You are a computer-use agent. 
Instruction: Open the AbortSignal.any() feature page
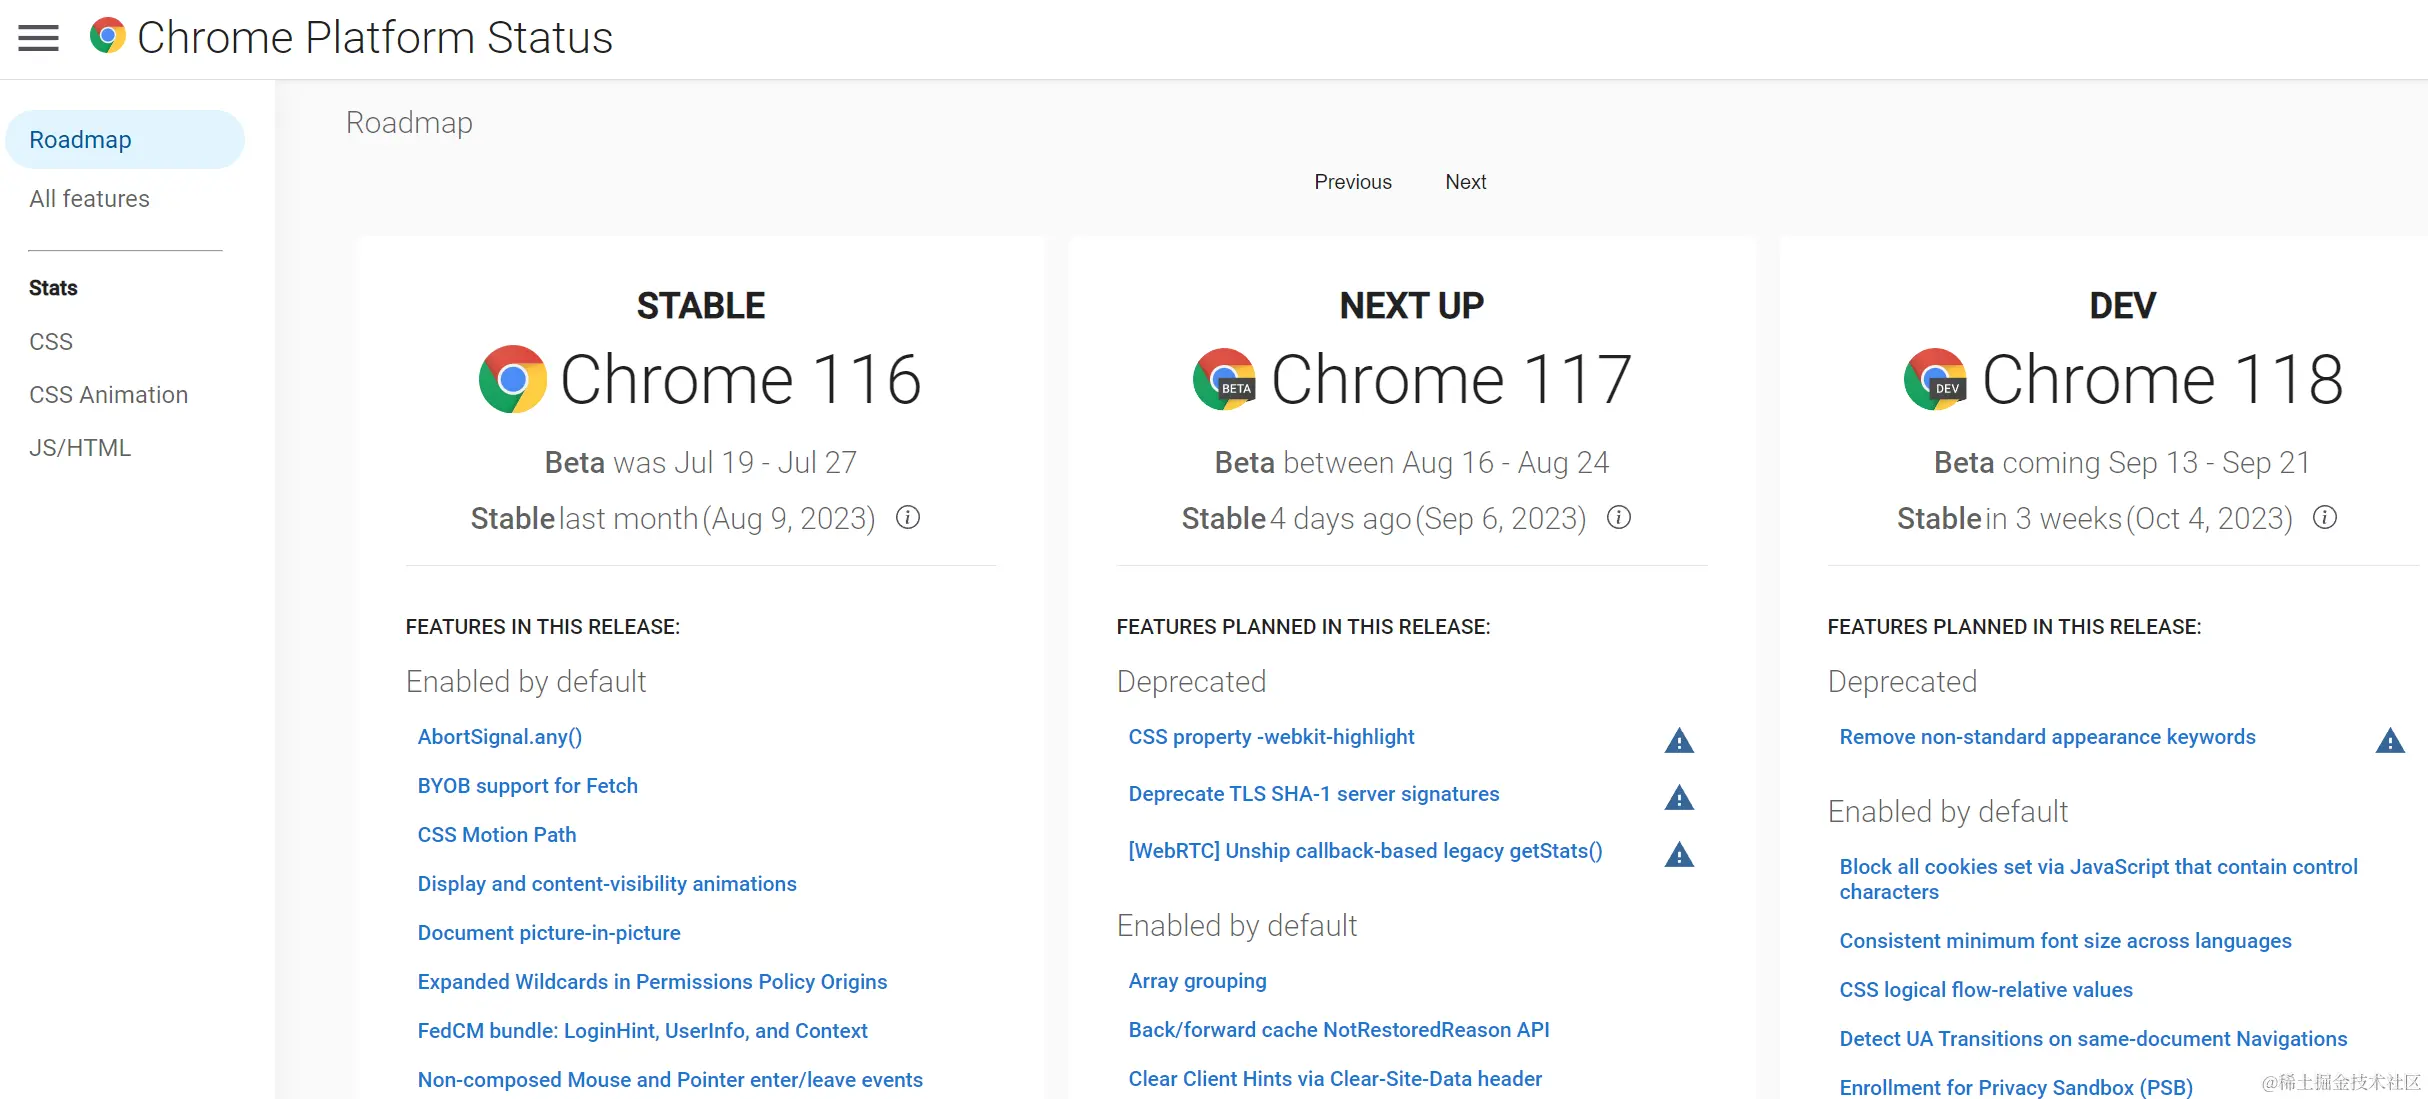pos(500,737)
